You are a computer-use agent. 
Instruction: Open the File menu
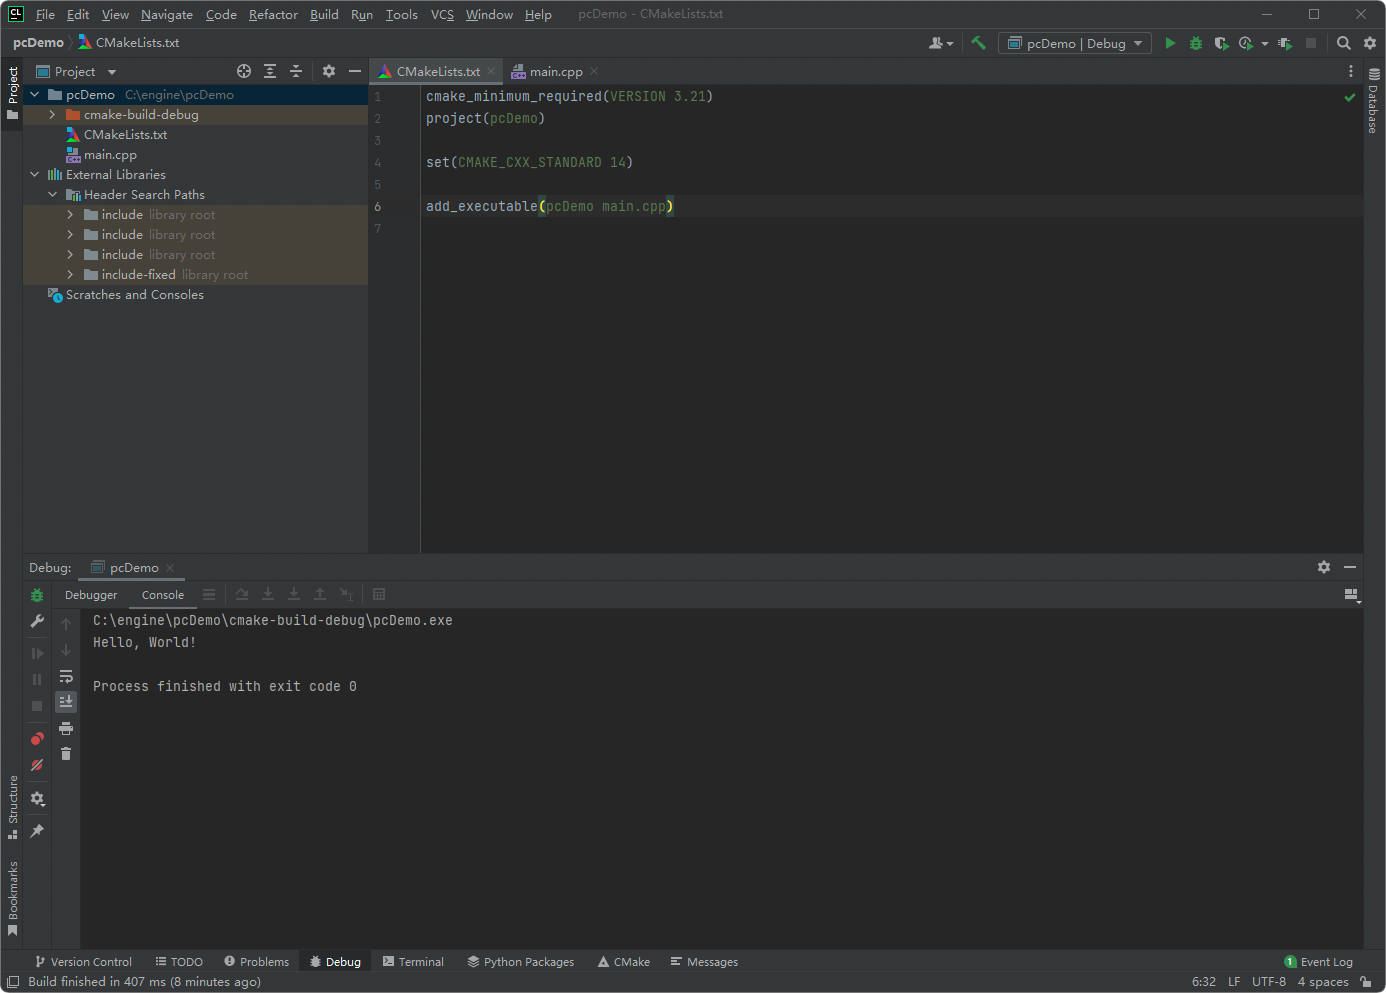click(x=45, y=14)
